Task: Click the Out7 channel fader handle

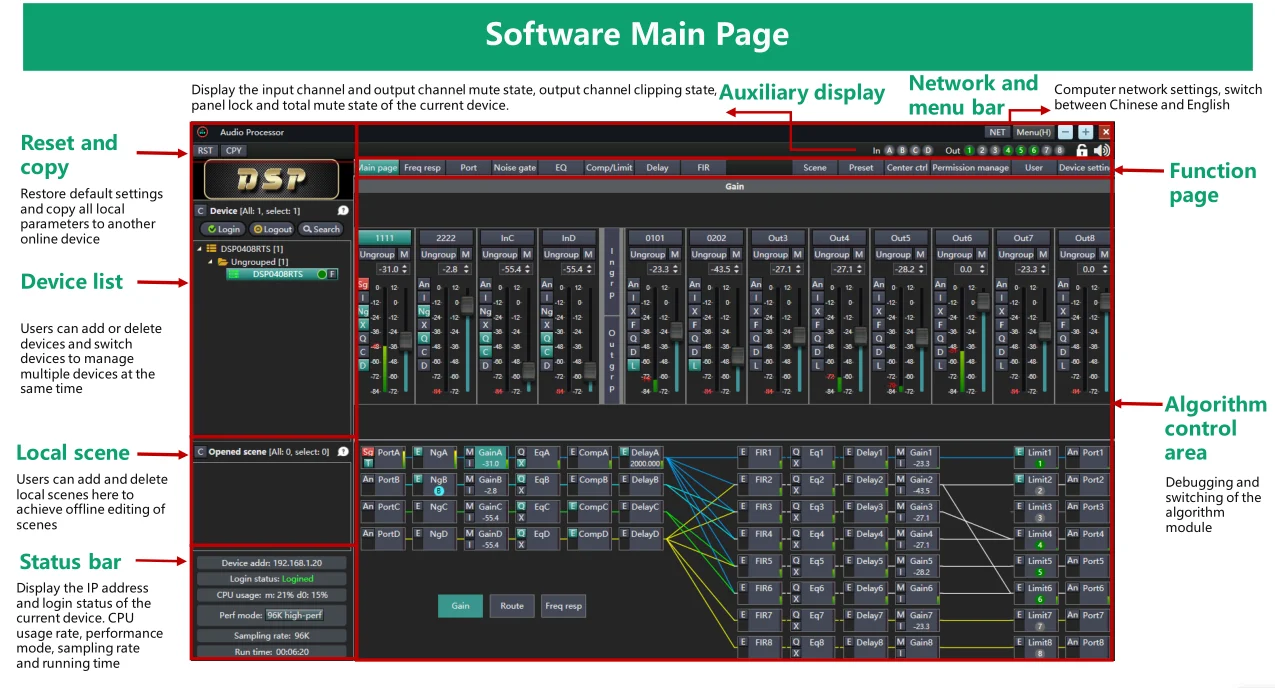Action: 1045,330
